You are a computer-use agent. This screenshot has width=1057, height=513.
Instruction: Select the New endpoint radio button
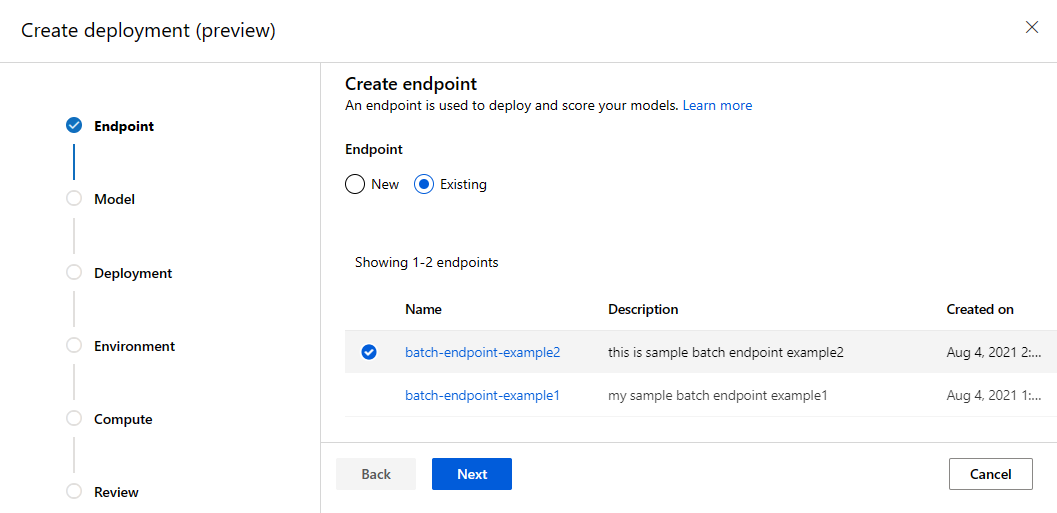click(x=355, y=184)
